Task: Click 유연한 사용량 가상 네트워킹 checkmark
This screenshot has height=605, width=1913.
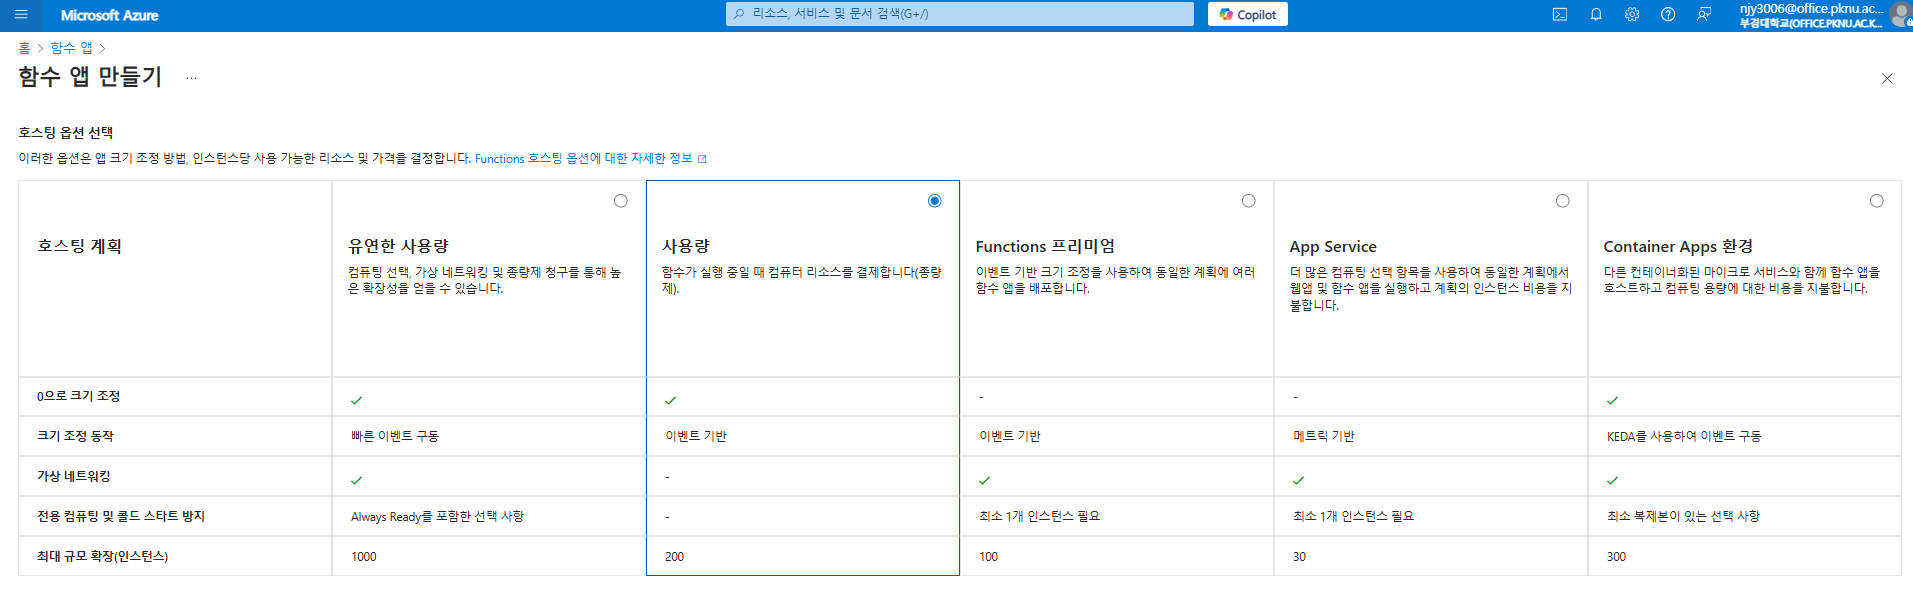Action: 357,480
